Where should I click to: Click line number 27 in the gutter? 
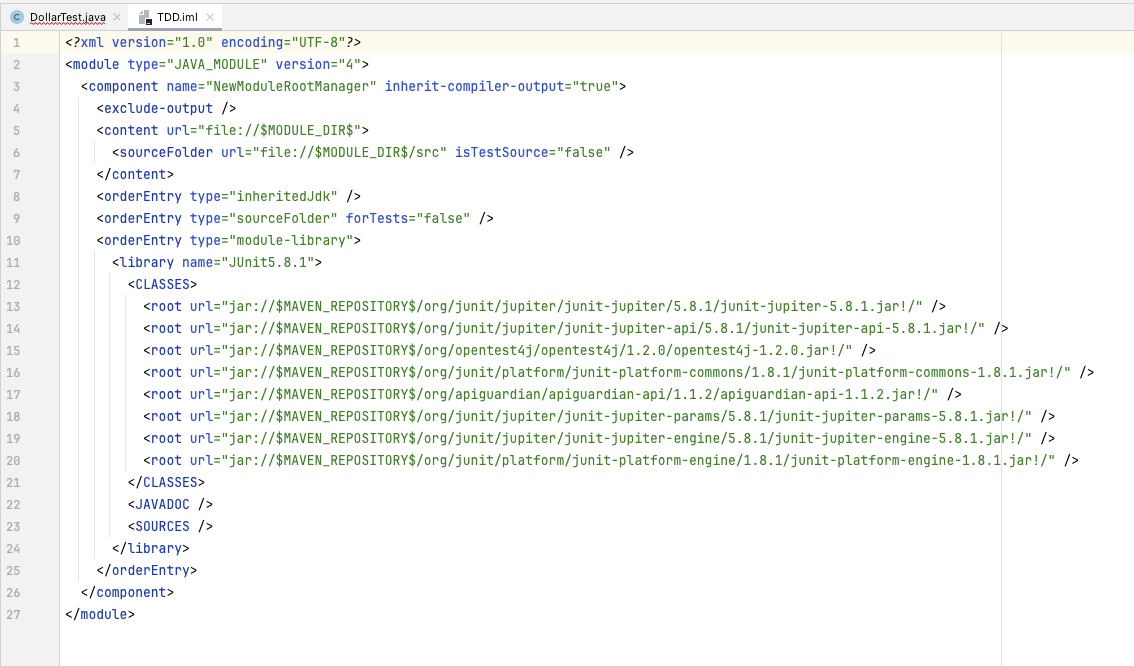13,615
